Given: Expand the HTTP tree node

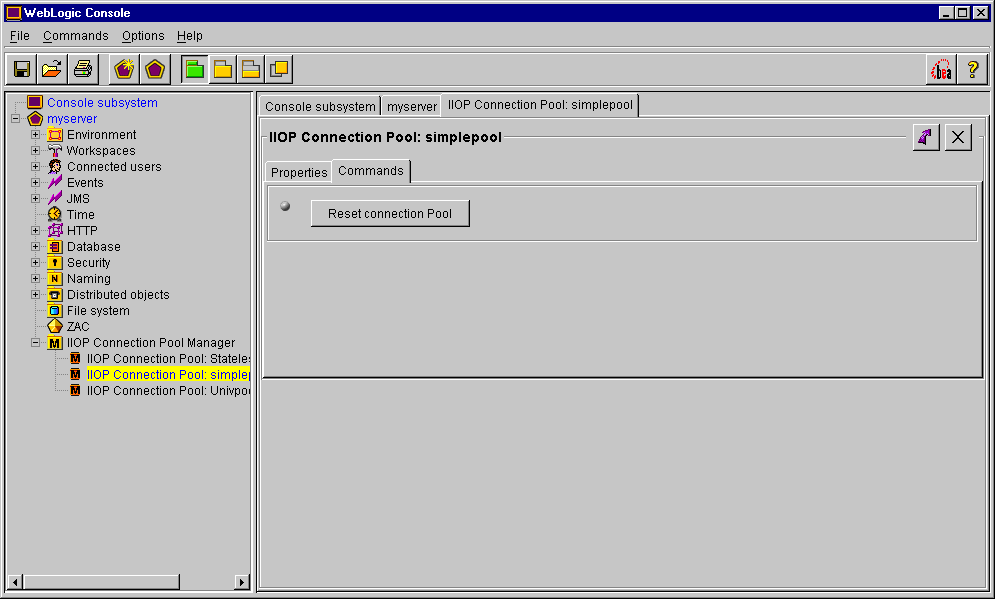Looking at the screenshot, I should (36, 230).
